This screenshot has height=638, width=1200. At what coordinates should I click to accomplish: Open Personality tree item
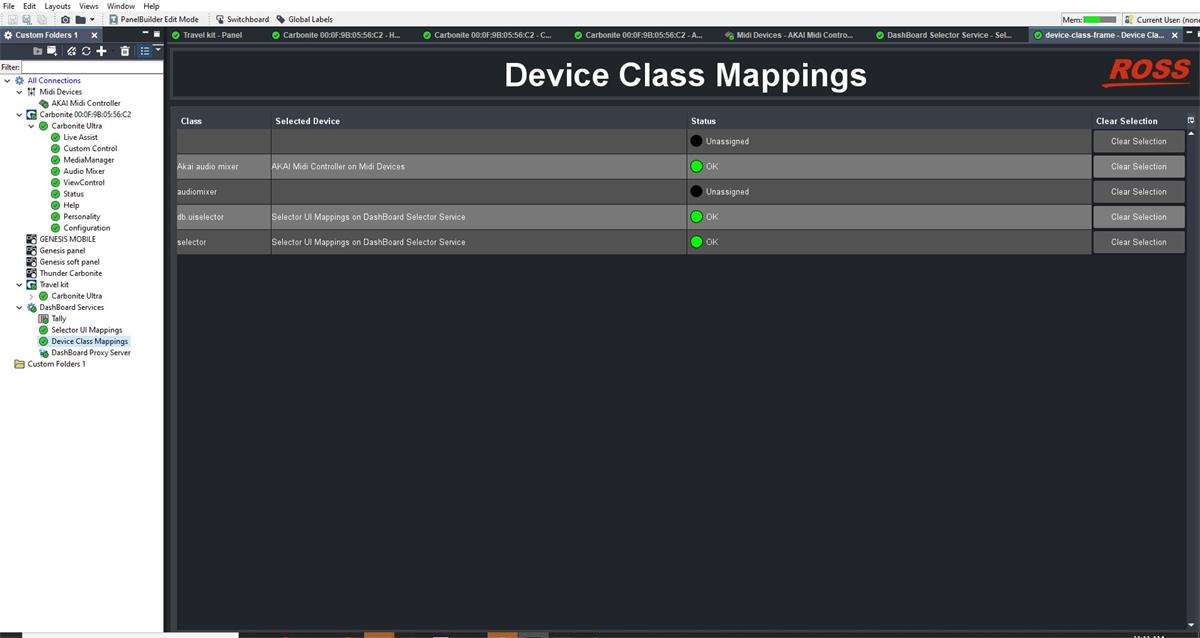click(x=82, y=217)
